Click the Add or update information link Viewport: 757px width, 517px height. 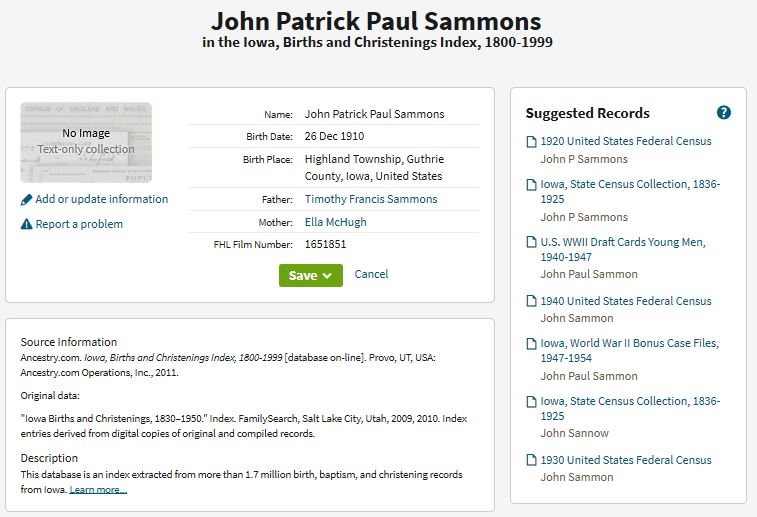click(x=101, y=199)
